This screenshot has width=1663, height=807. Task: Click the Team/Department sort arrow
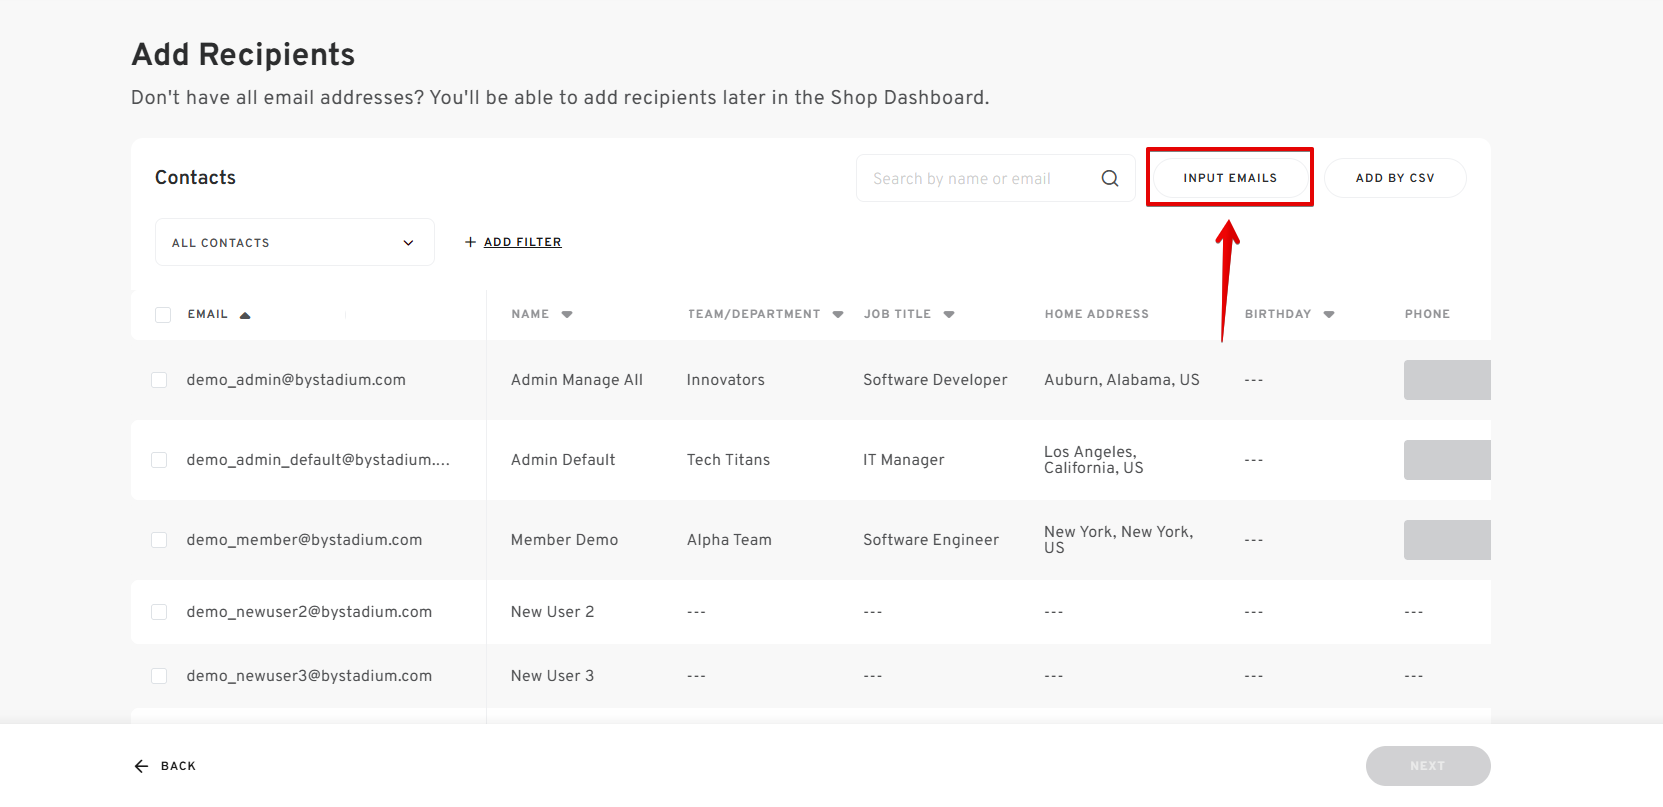[x=838, y=314]
